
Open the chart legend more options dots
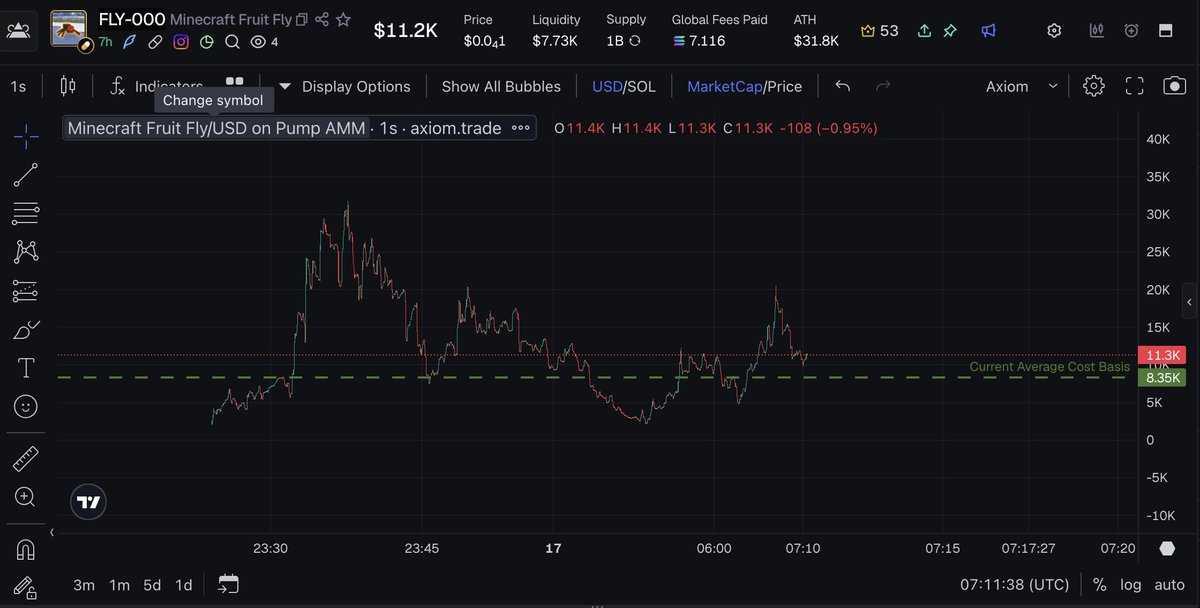(x=521, y=128)
